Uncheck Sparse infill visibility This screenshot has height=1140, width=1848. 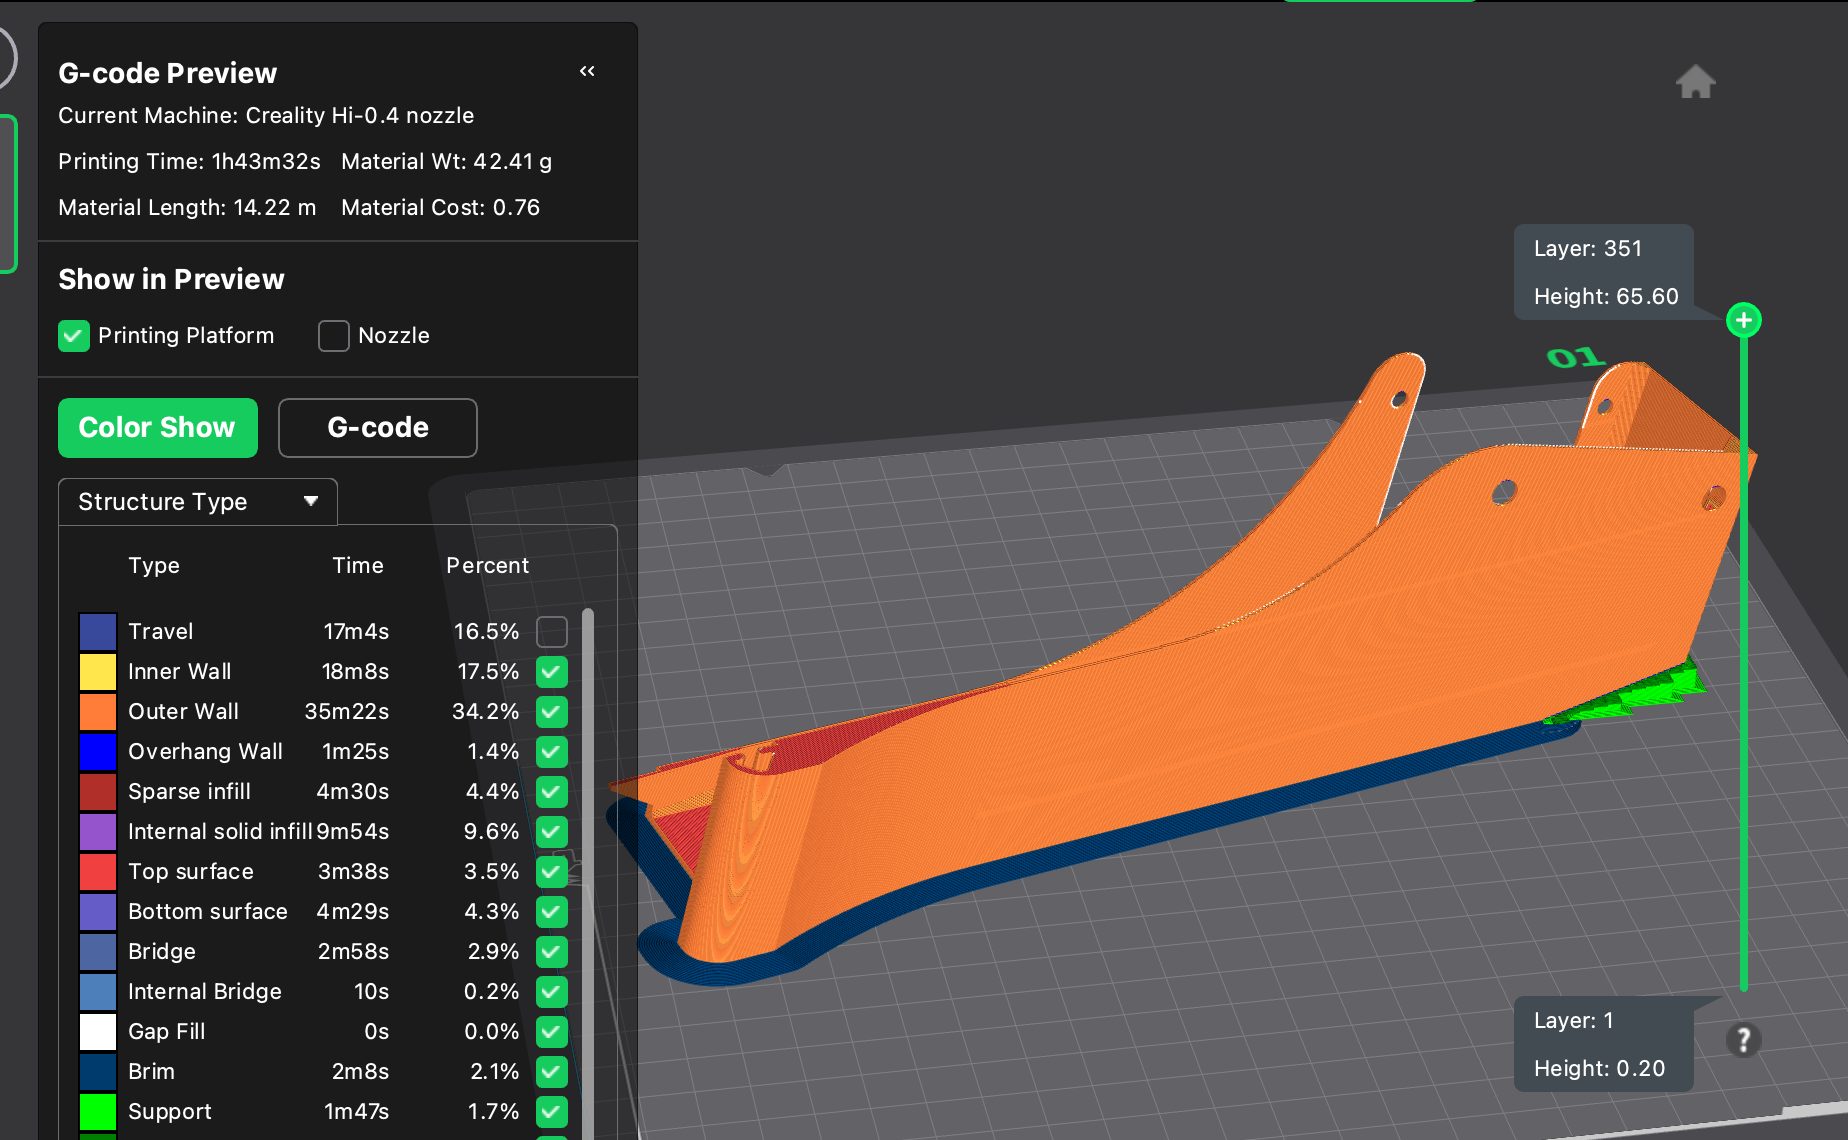click(x=551, y=791)
